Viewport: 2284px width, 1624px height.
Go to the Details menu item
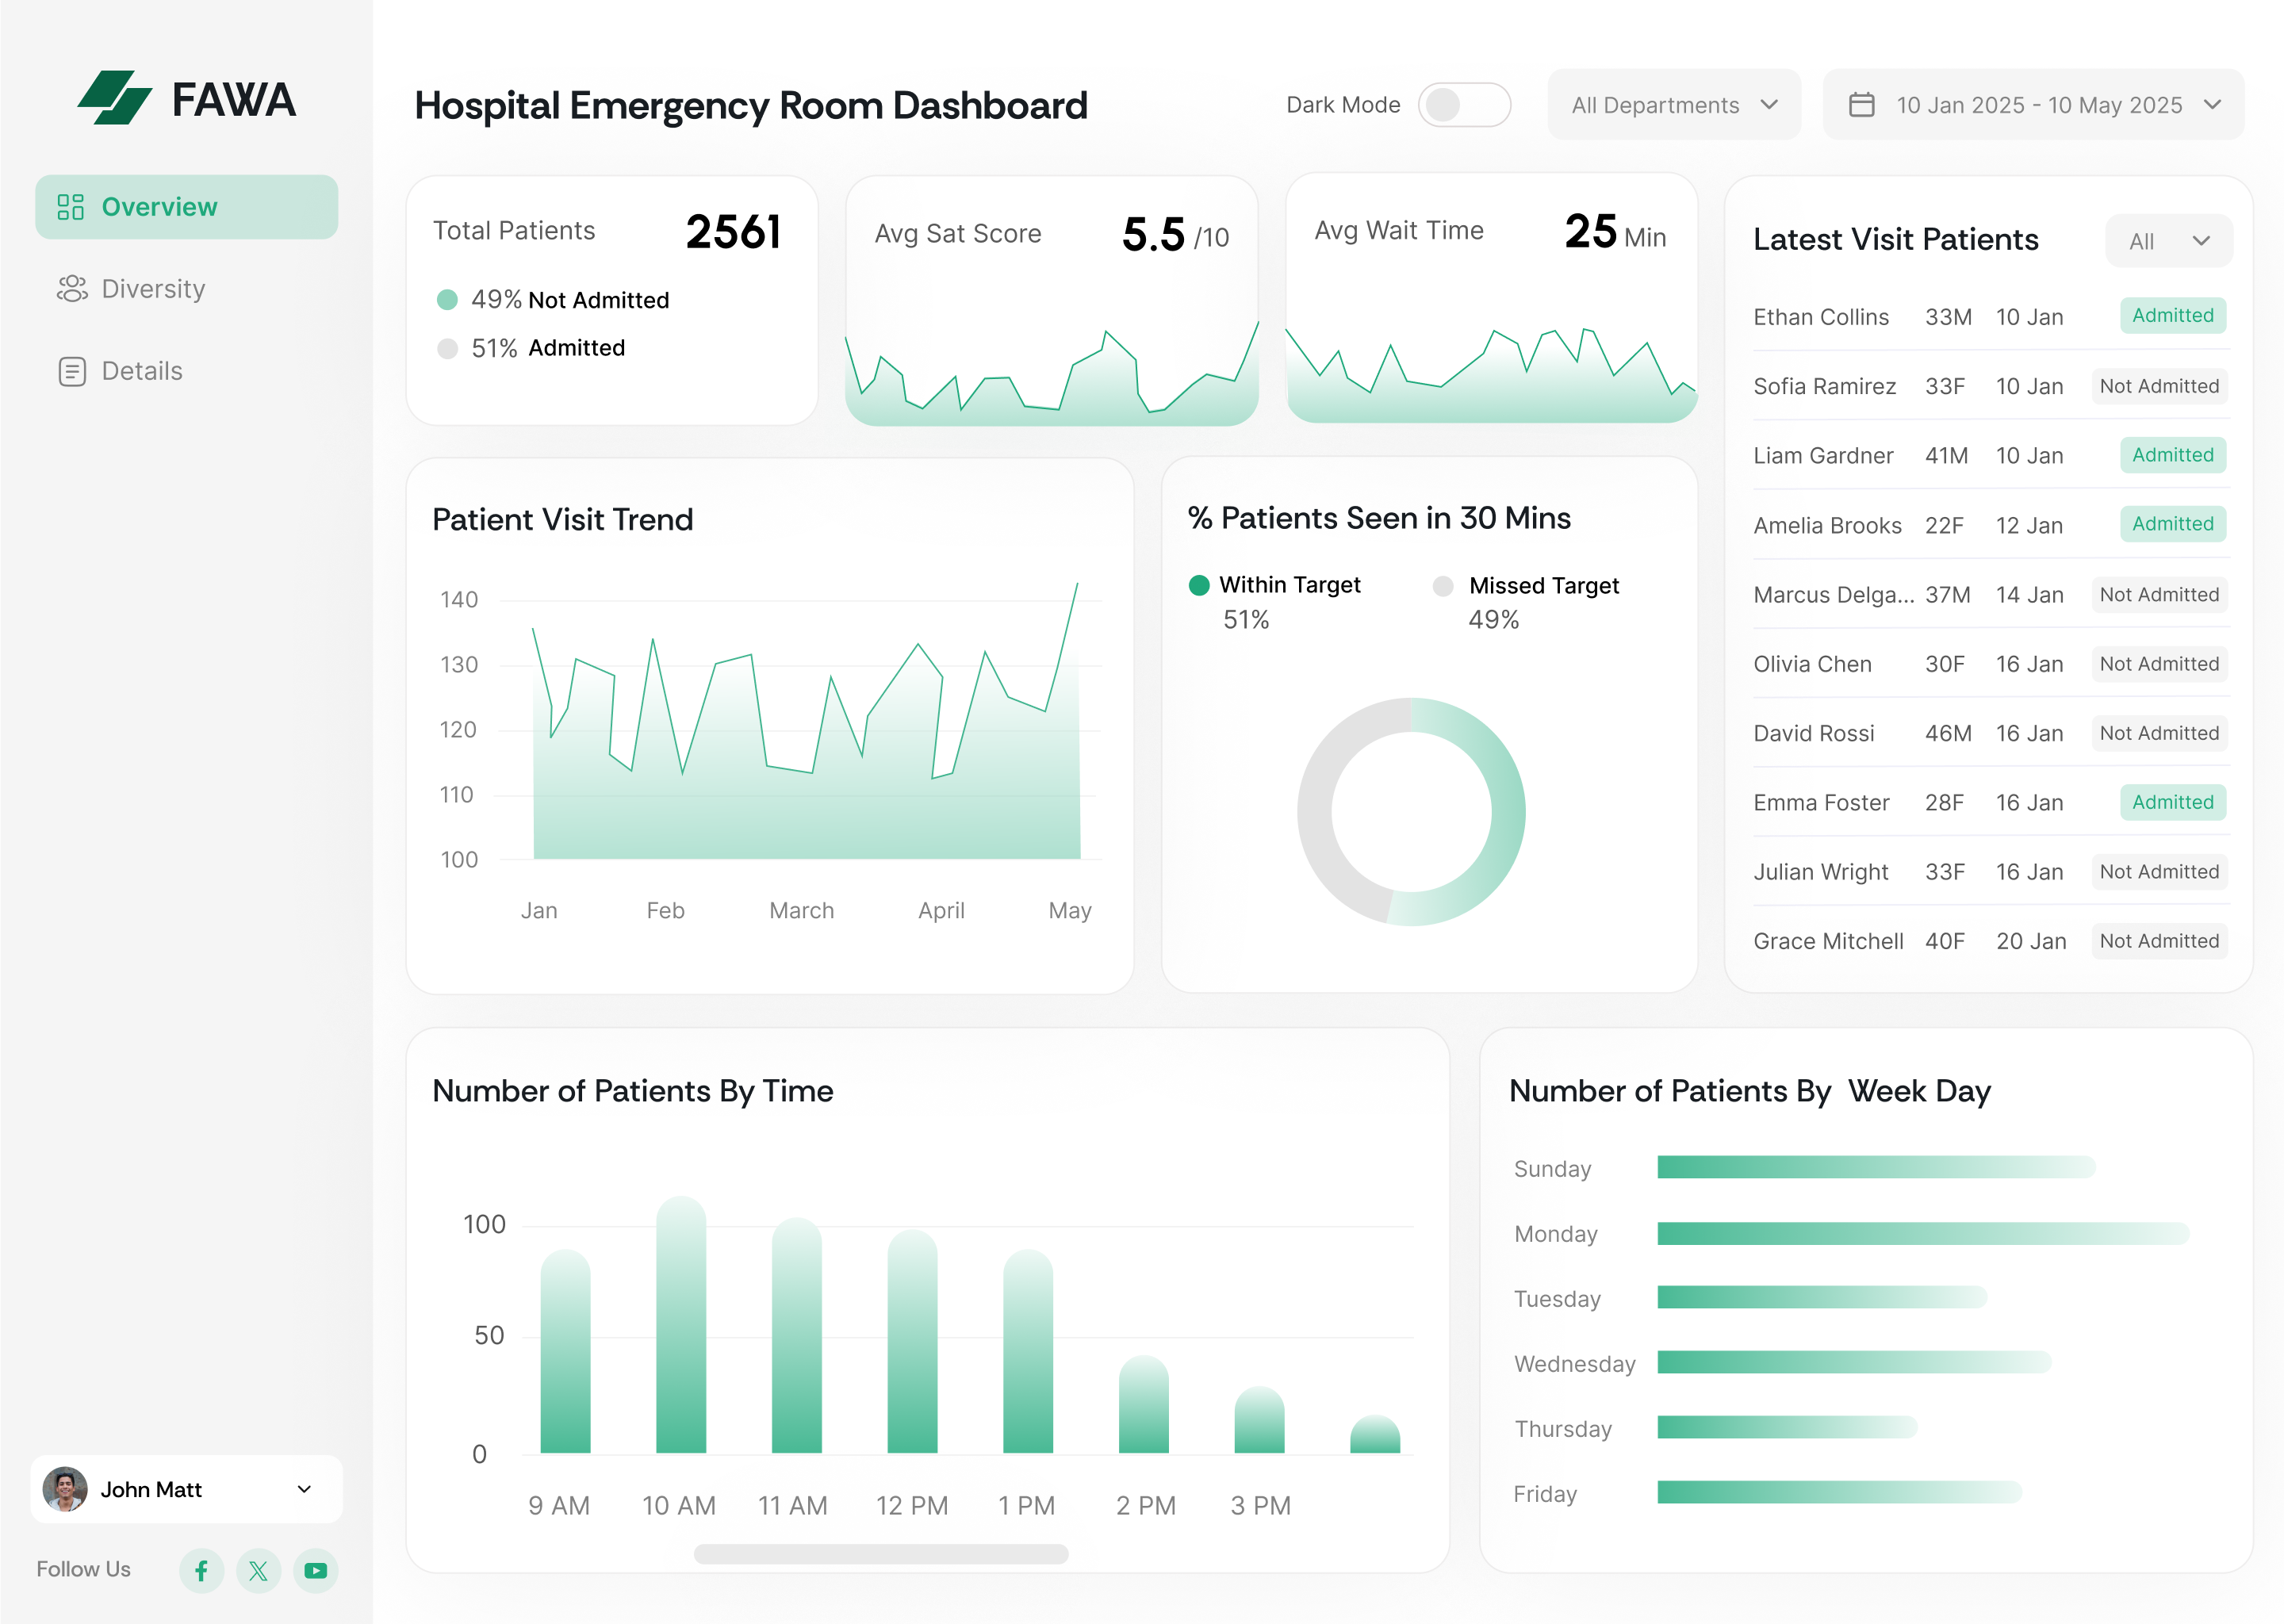(142, 371)
